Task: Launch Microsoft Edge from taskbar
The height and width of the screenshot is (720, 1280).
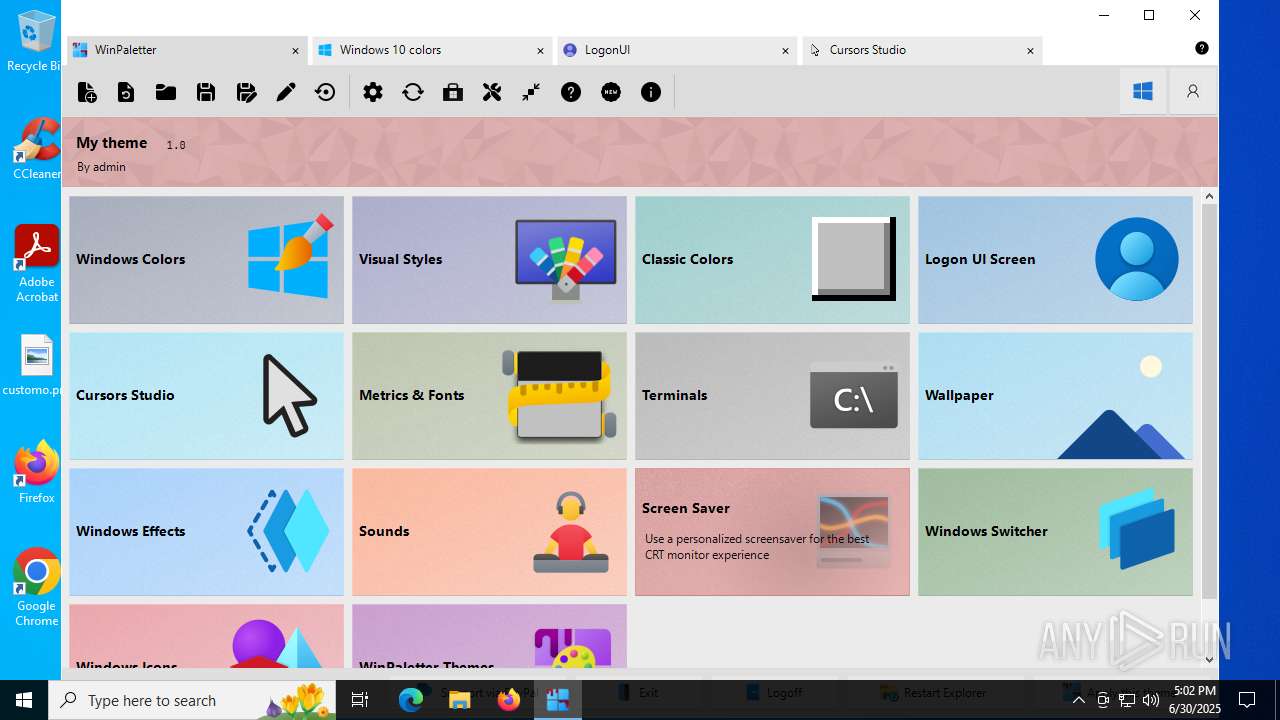Action: click(x=411, y=700)
